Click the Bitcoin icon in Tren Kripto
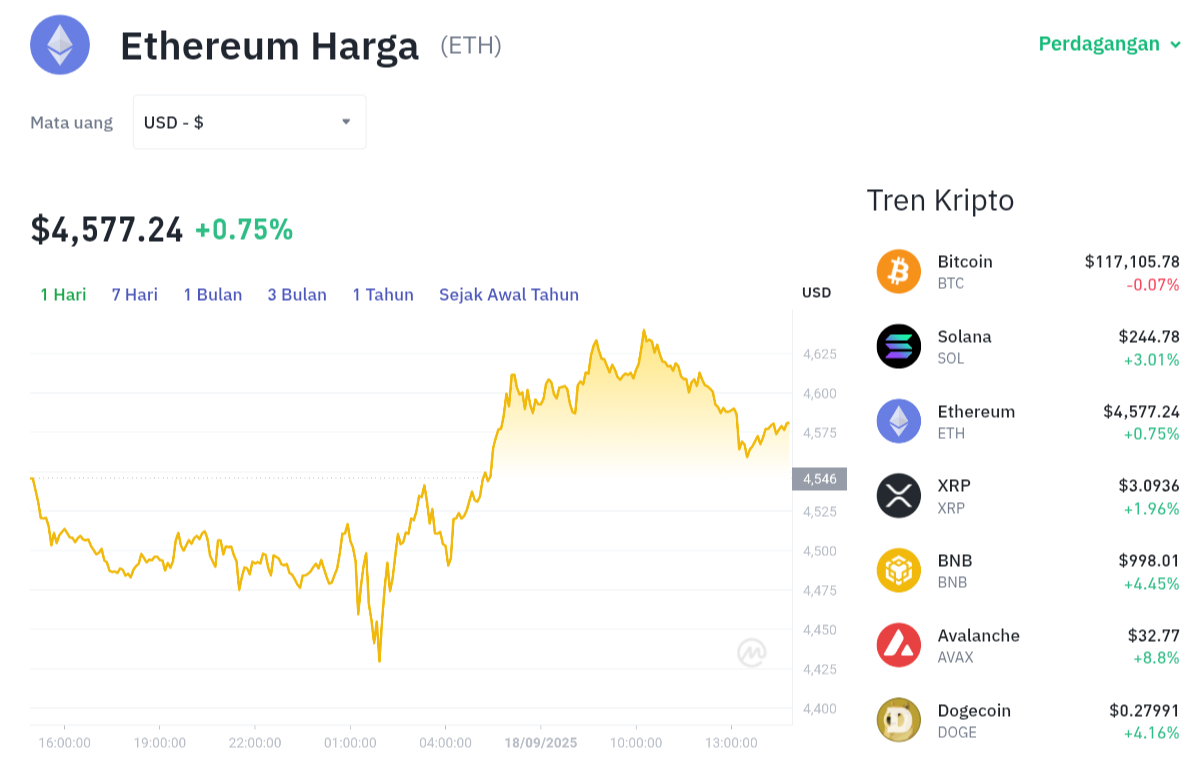 (x=899, y=272)
